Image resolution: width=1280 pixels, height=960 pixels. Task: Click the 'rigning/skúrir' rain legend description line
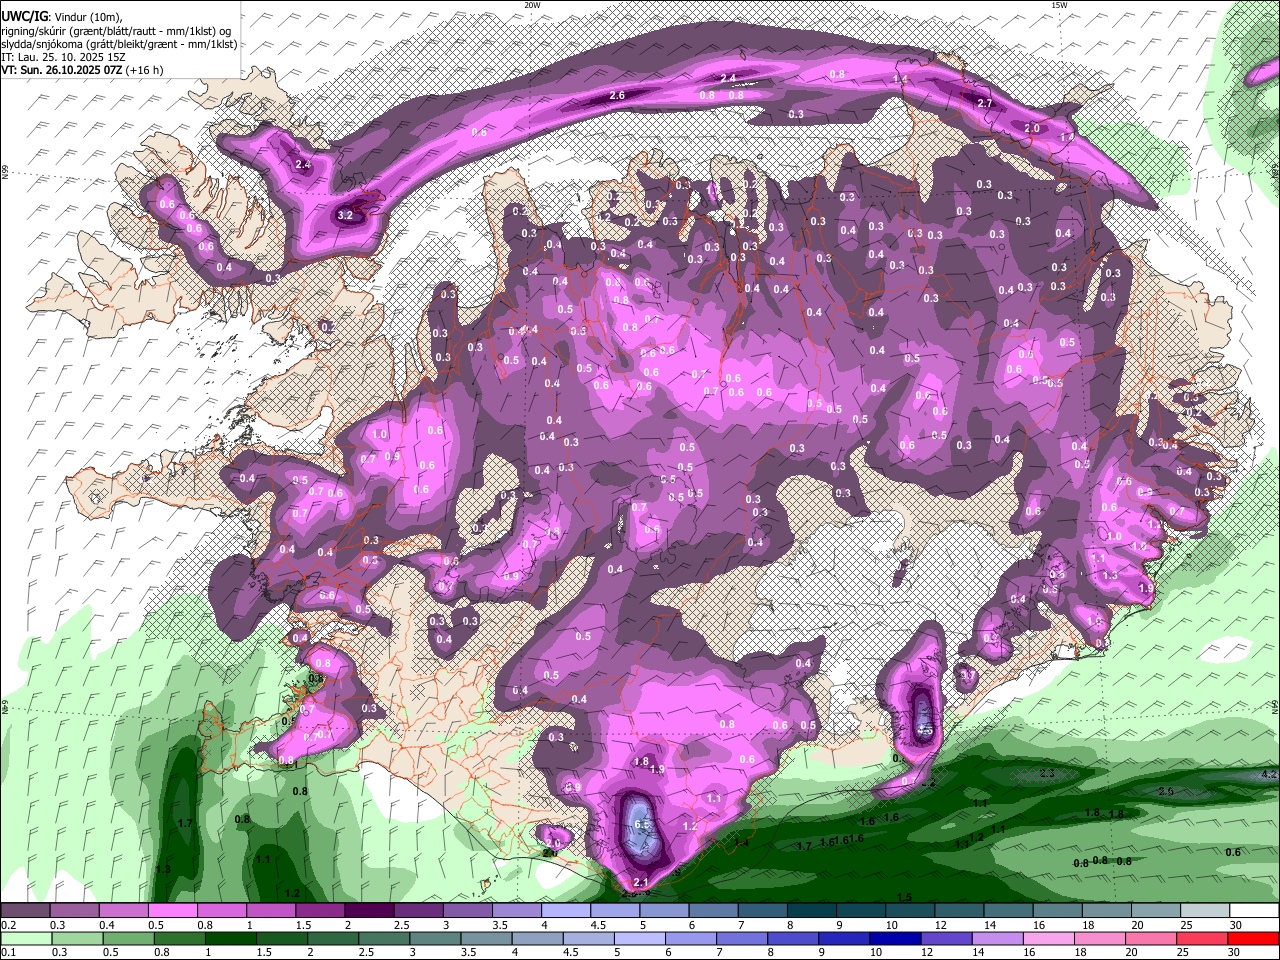117,31
